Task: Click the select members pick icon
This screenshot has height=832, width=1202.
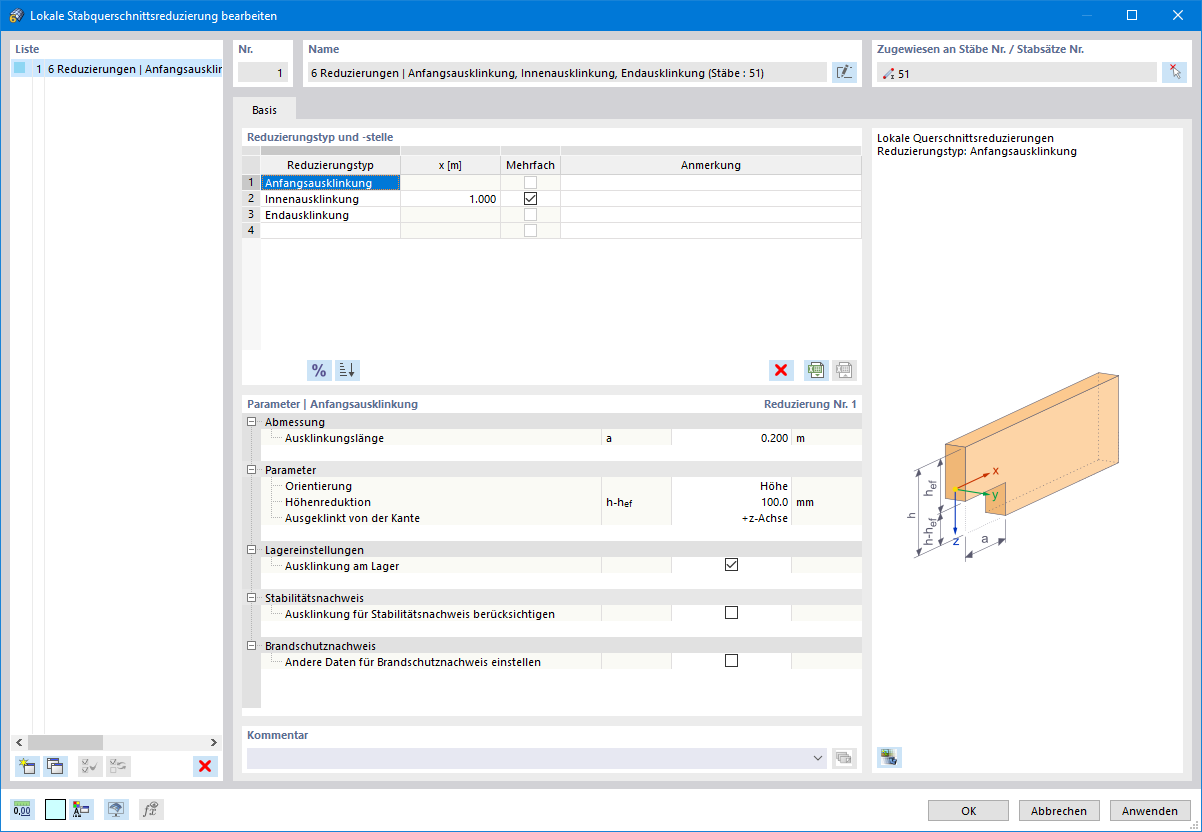Action: (1174, 72)
